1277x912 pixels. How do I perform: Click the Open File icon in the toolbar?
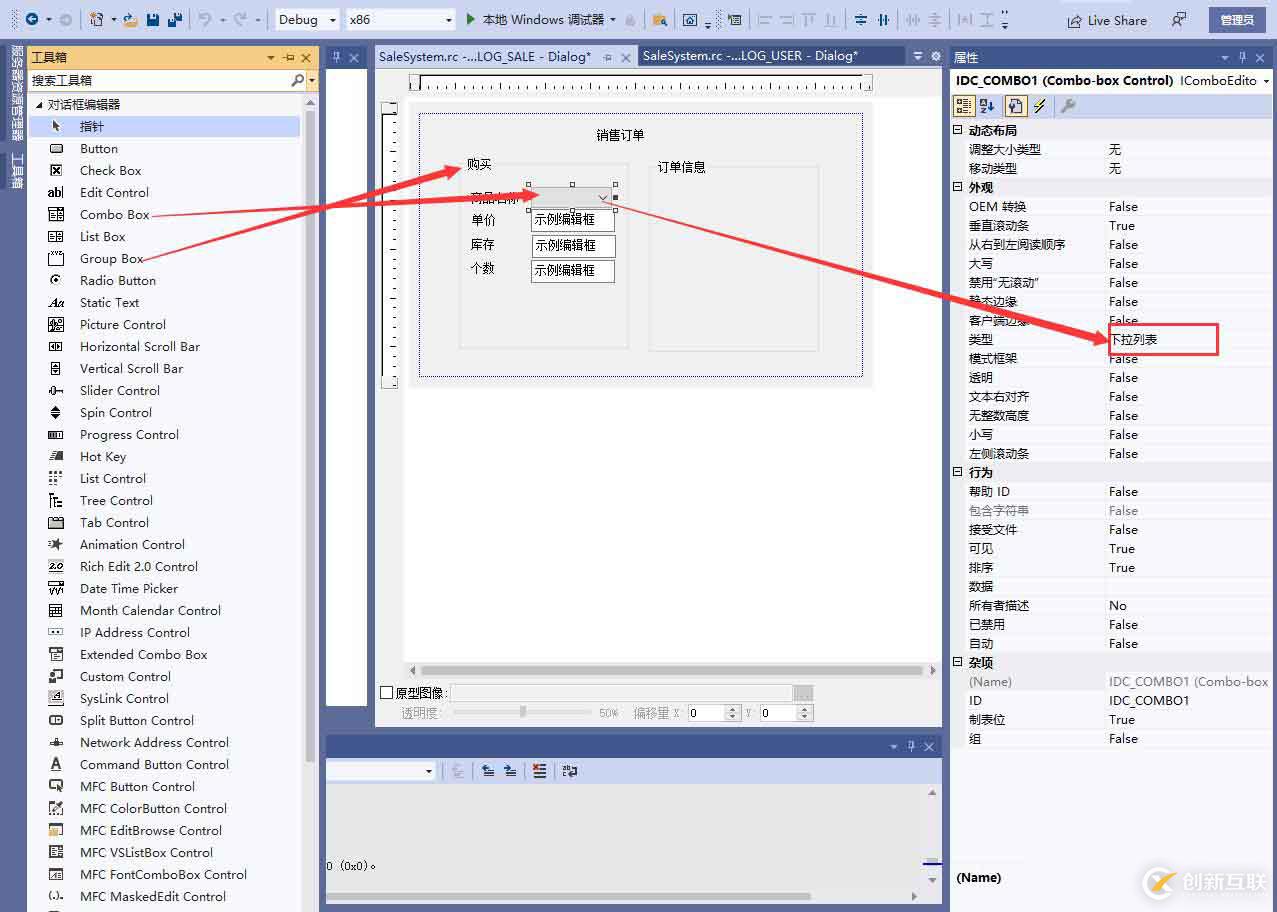(131, 19)
